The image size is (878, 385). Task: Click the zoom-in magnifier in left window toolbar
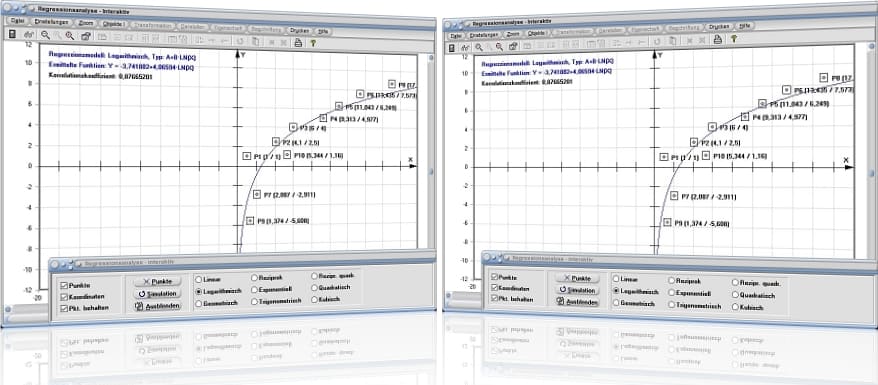tap(45, 35)
